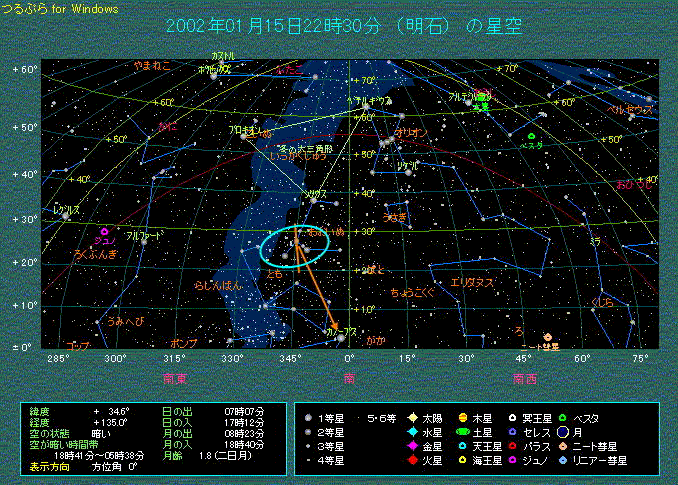Click the magenta Juno asteroid marker
This screenshot has width=678, height=485.
(x=104, y=231)
